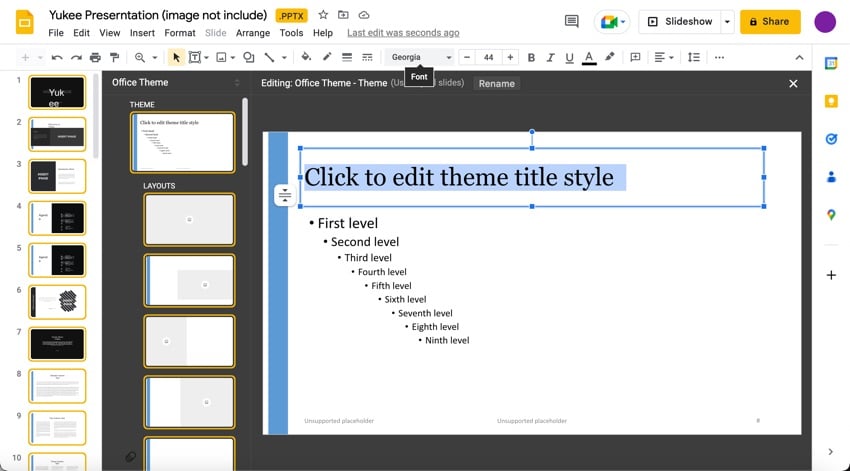The image size is (850, 471).
Task: Click the Insert comment icon
Action: click(x=635, y=58)
